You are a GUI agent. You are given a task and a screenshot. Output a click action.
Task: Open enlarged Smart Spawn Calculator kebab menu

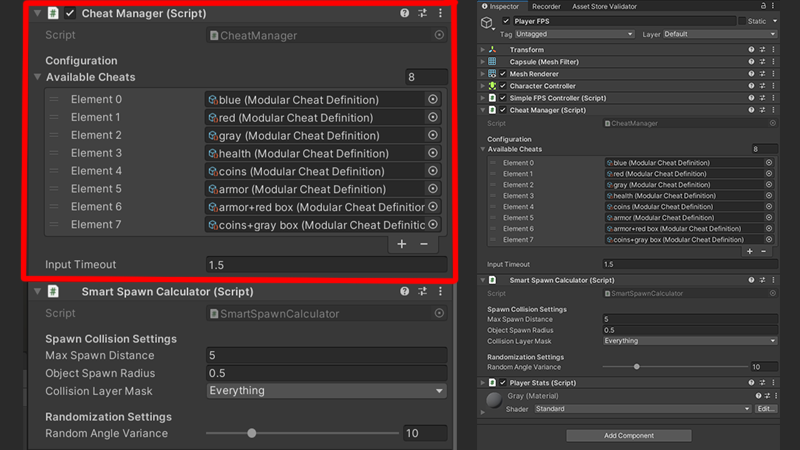coord(440,291)
